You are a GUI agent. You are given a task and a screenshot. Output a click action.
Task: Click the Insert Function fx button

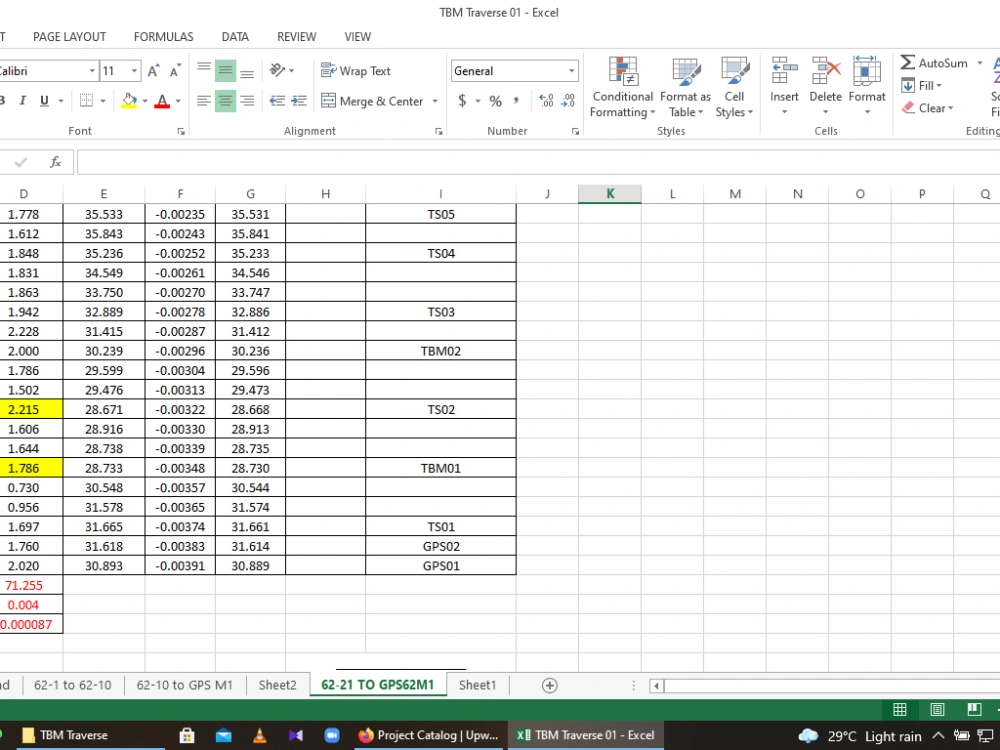click(x=55, y=162)
